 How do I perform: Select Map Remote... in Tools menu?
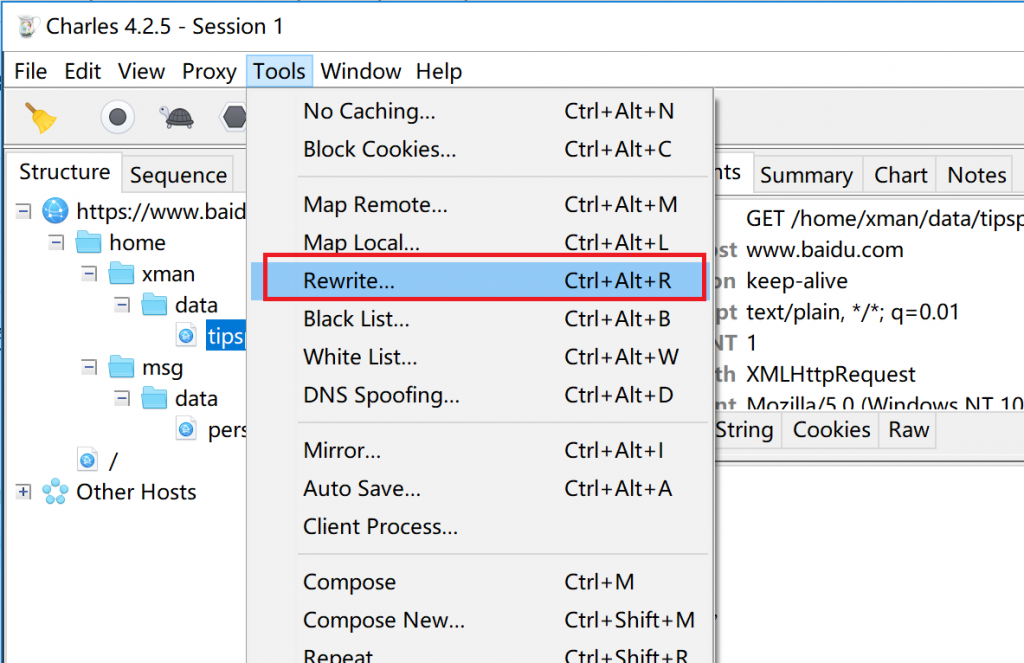482,205
